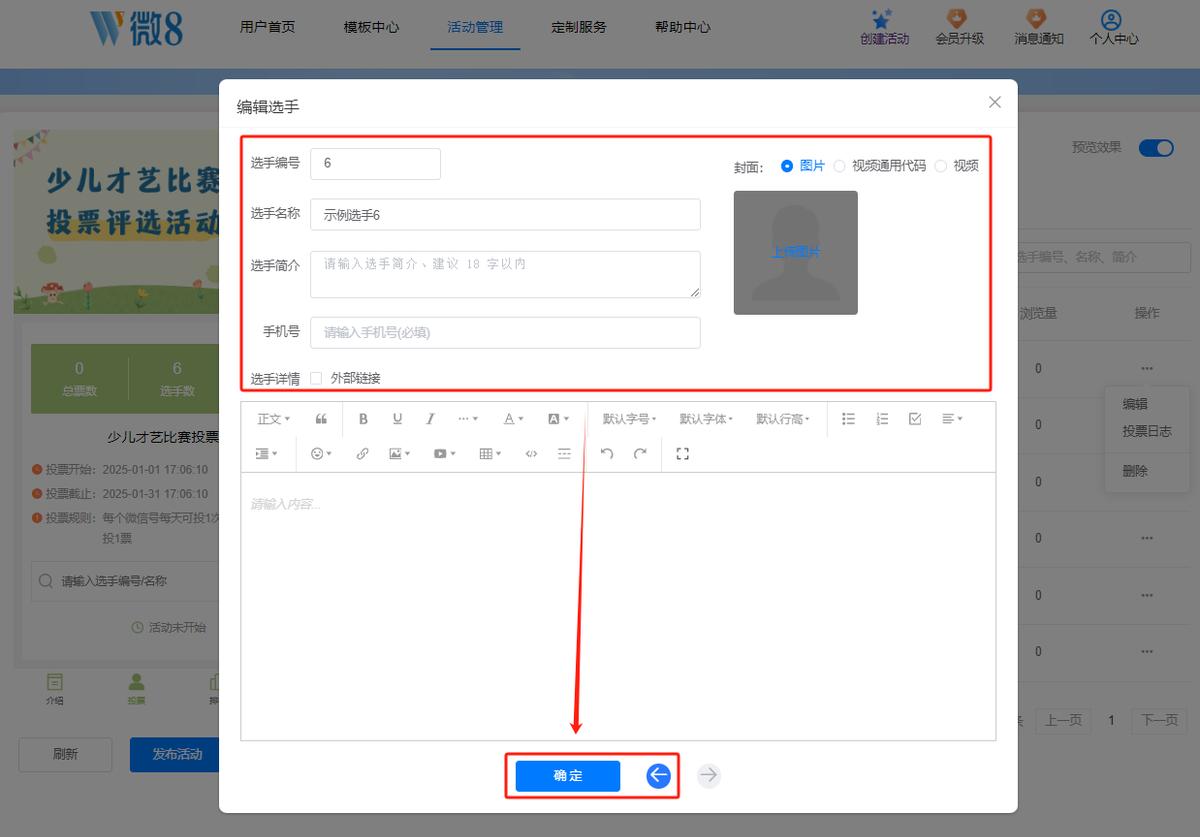Open 消息通知 from the top bar

click(x=1039, y=28)
